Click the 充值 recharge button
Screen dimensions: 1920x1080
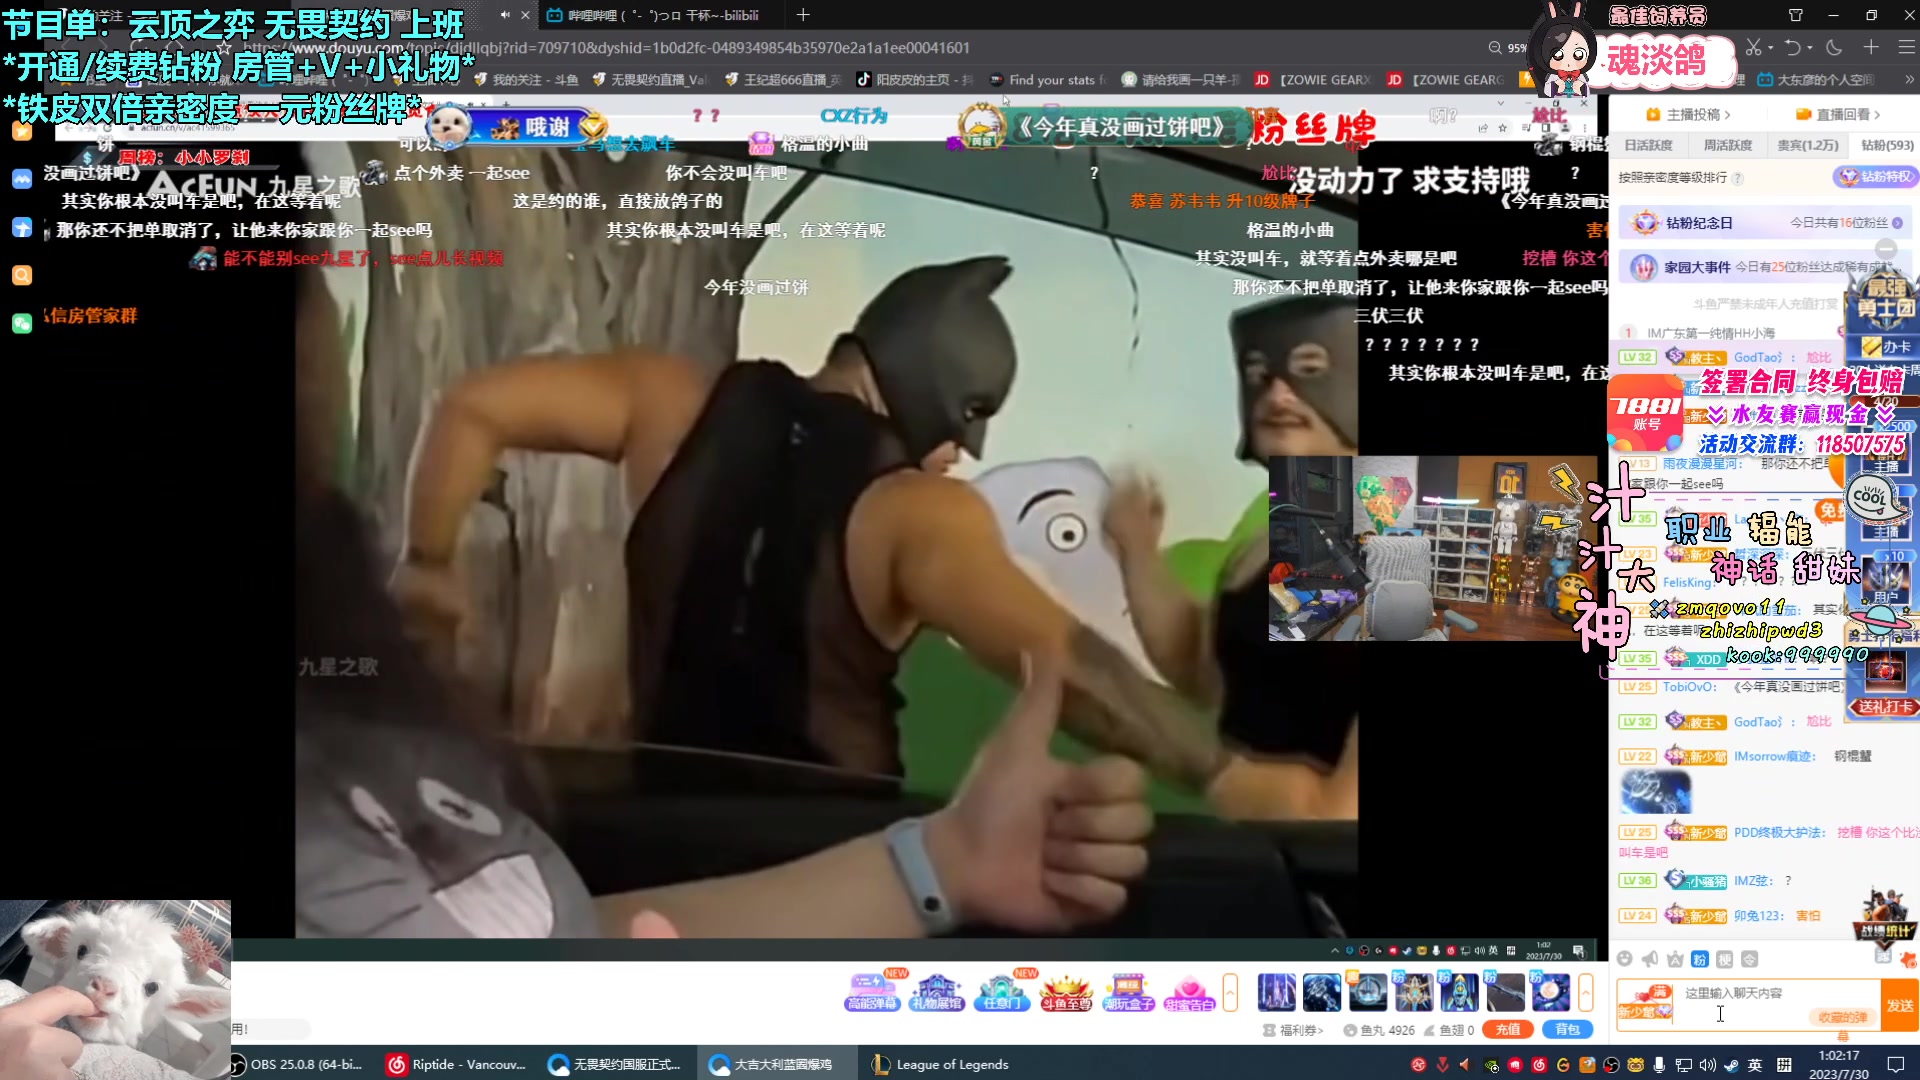(1508, 1029)
